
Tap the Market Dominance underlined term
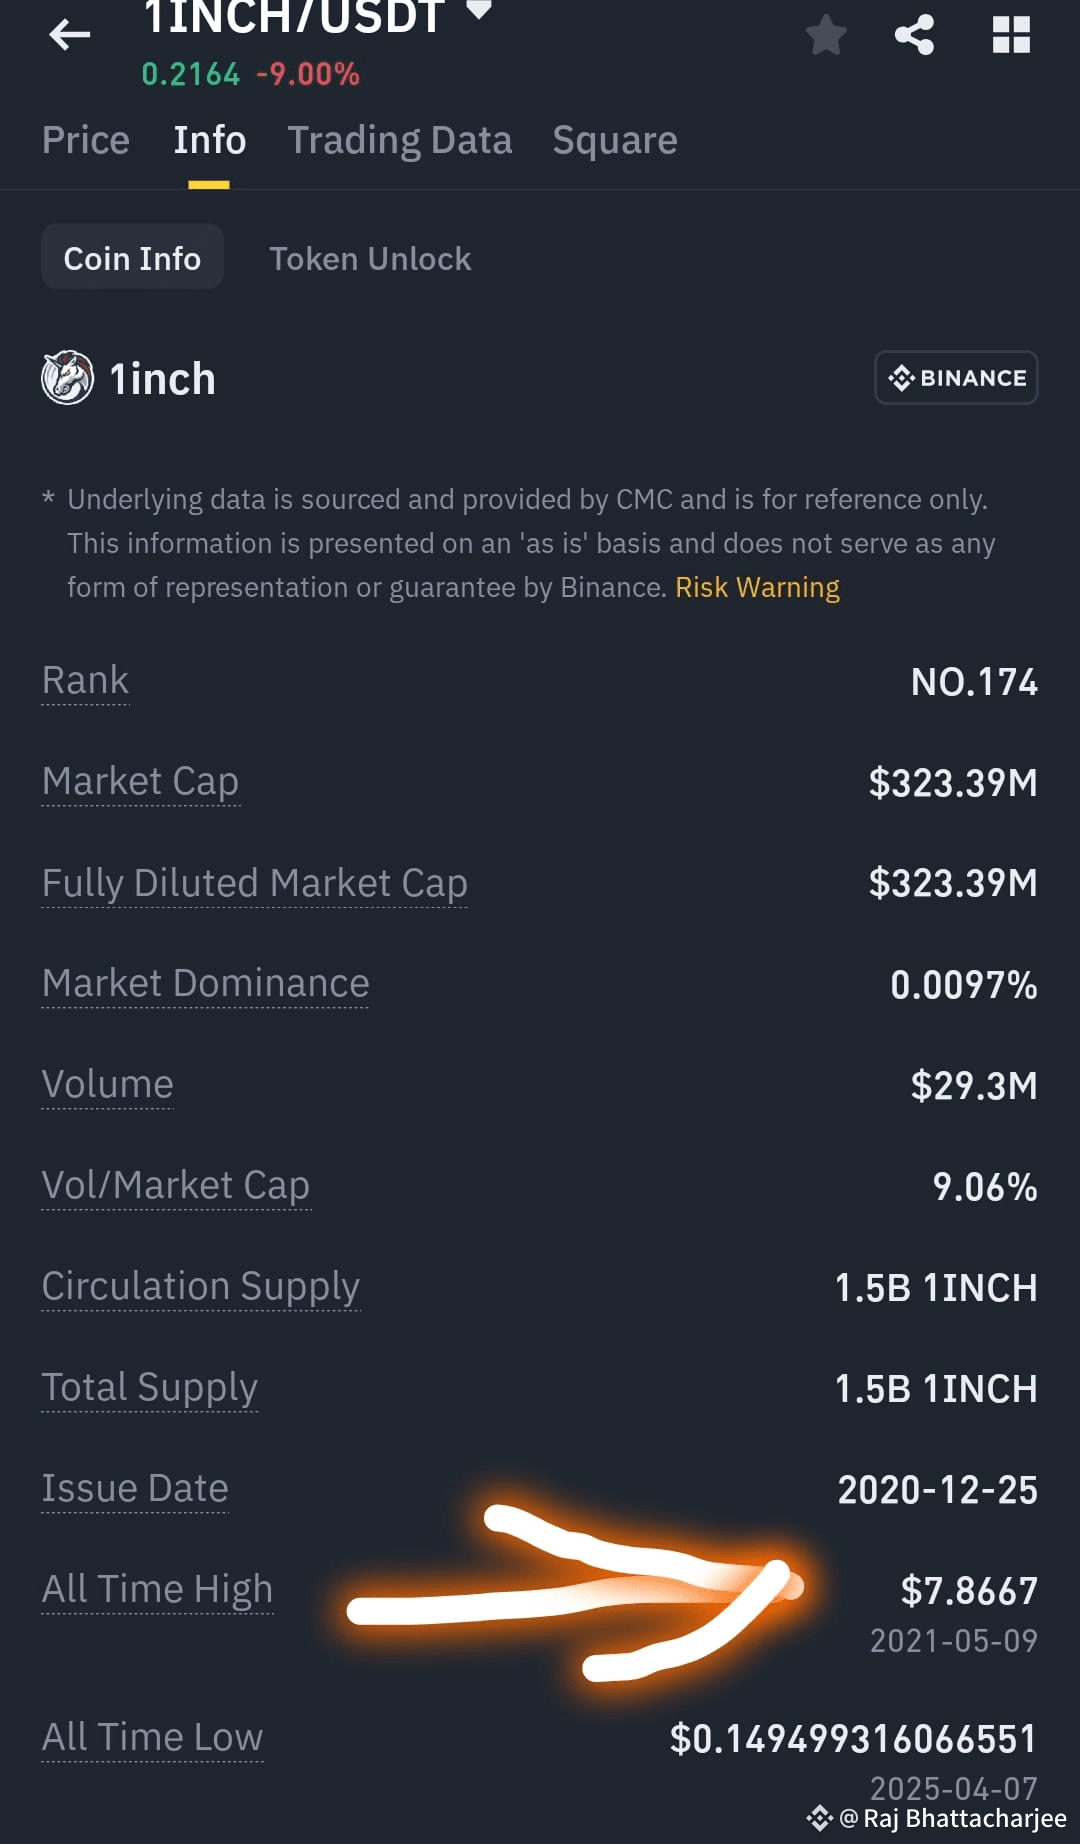[205, 983]
